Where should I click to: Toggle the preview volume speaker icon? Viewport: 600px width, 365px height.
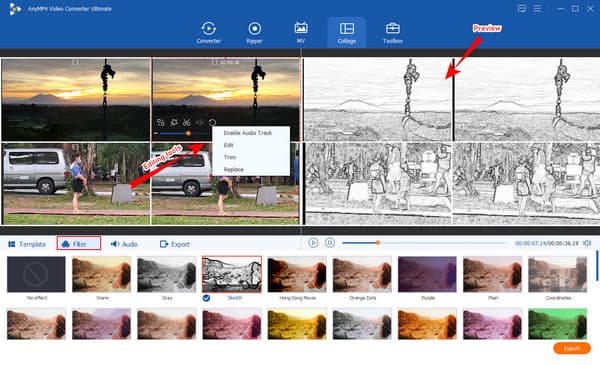pyautogui.click(x=587, y=243)
